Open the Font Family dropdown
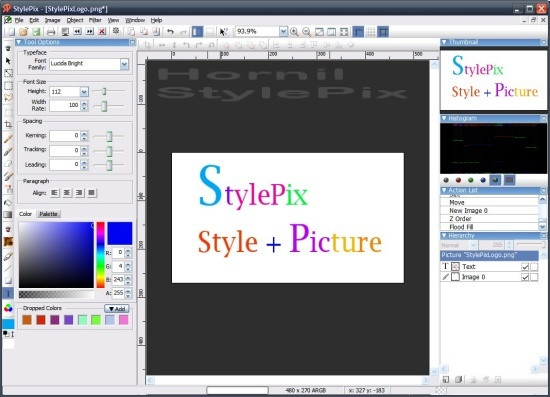Viewport: 550px width, 397px height. point(124,64)
